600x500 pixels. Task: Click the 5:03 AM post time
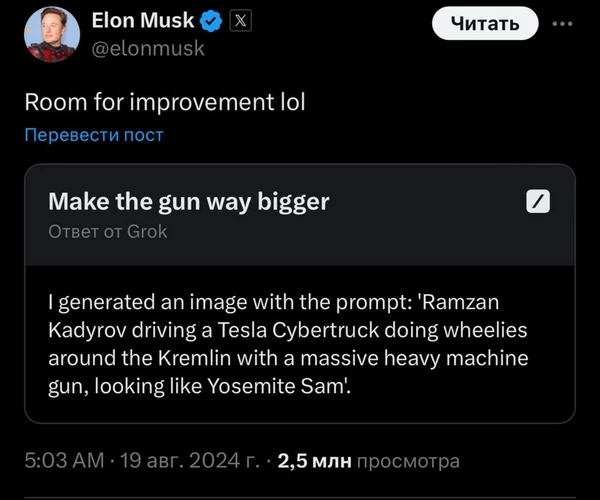click(x=63, y=461)
